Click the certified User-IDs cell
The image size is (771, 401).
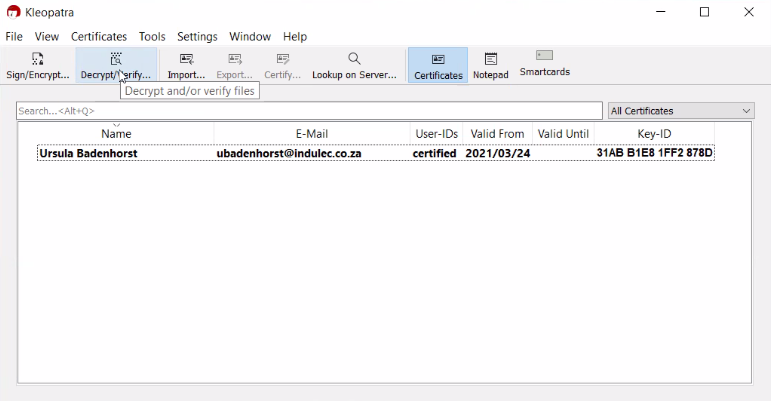pyautogui.click(x=434, y=153)
